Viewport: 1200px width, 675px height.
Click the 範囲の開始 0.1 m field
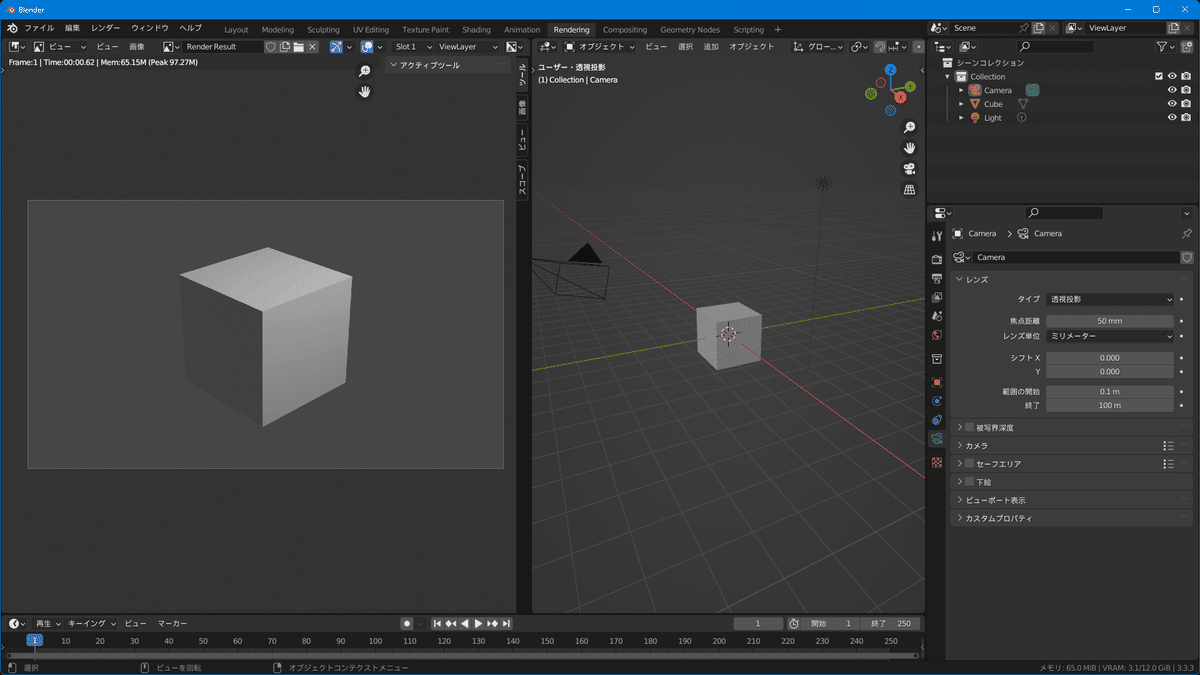coord(1110,391)
